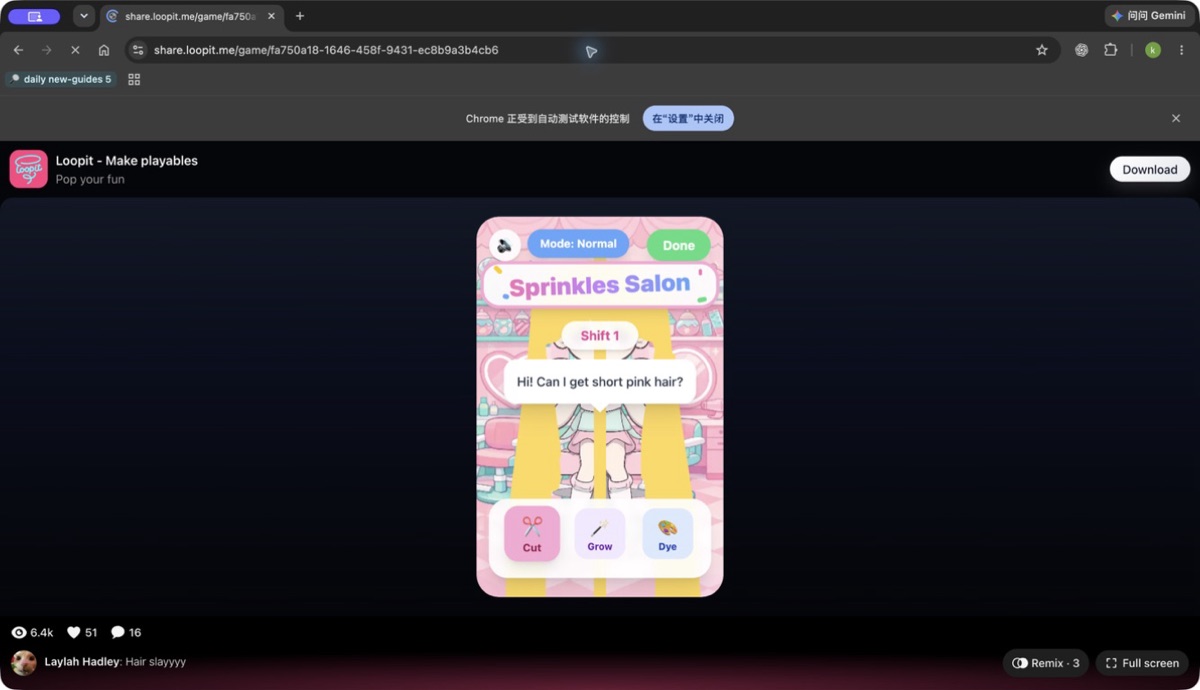The height and width of the screenshot is (690, 1200).
Task: Click the customer speech bubble about pink hair
Action: pos(600,382)
